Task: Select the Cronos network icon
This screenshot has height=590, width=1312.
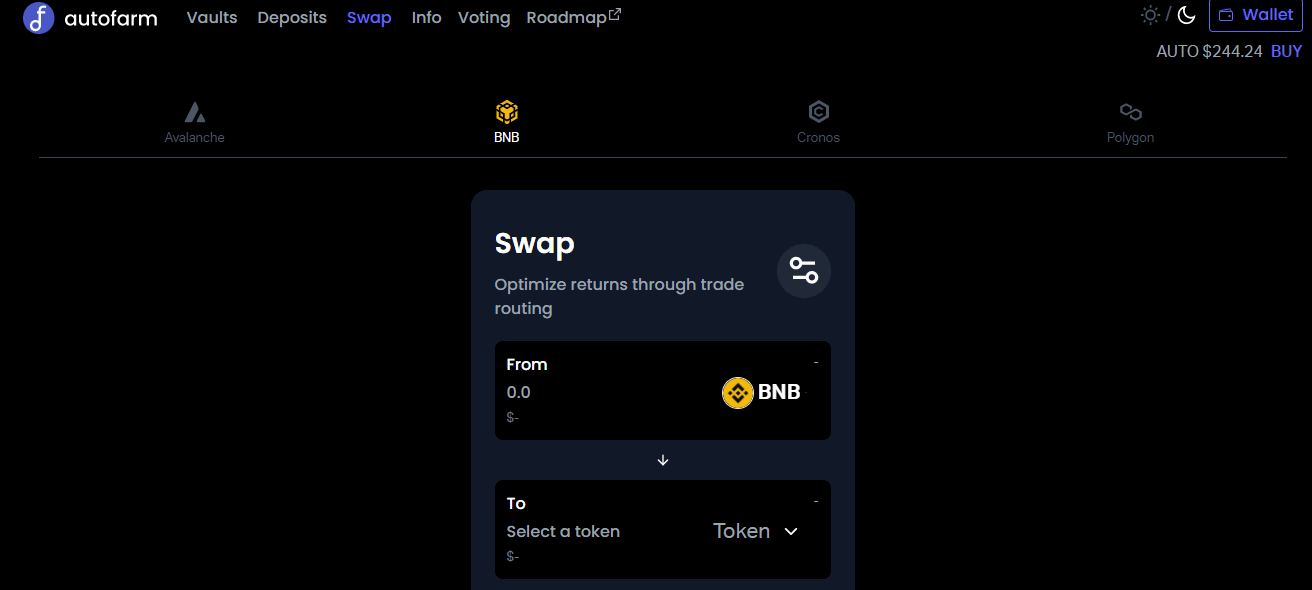Action: point(818,112)
